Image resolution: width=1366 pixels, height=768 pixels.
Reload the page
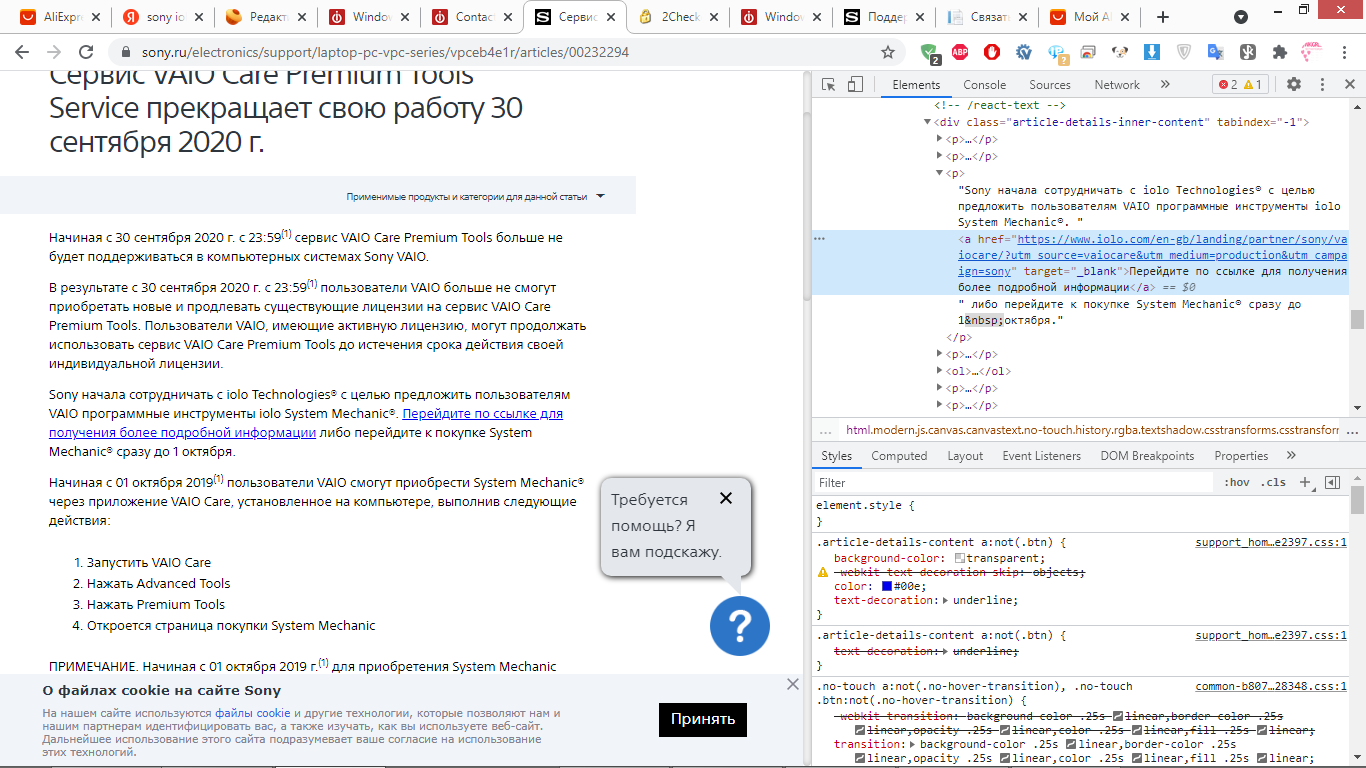86,52
